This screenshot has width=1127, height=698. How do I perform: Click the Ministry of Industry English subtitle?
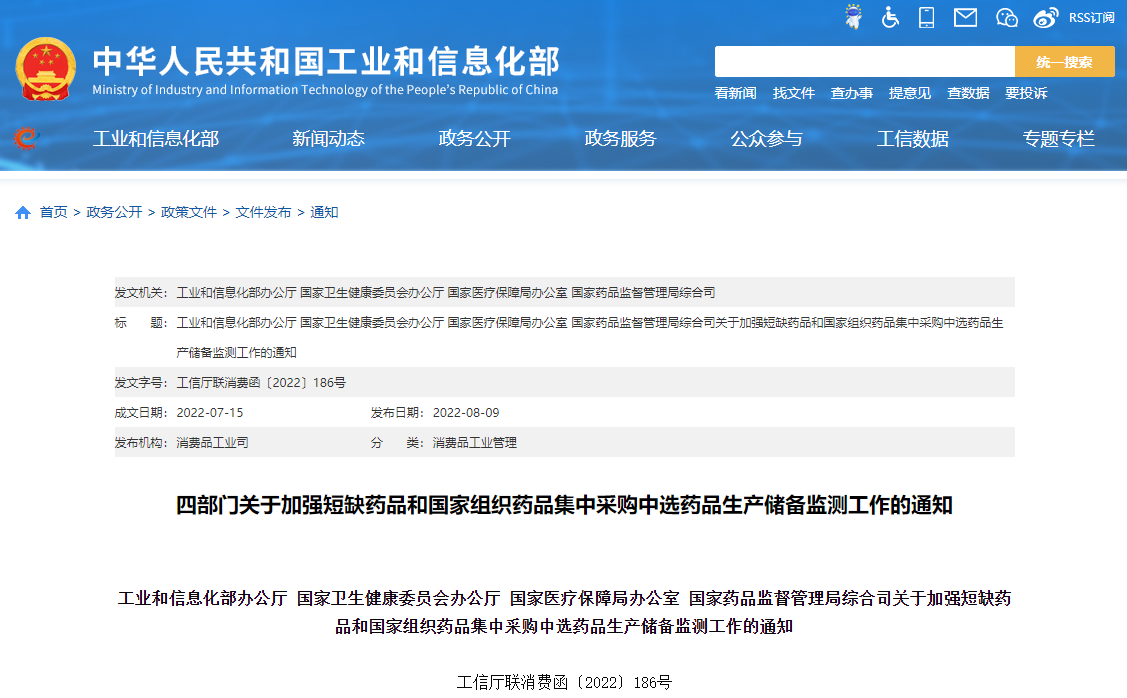[325, 90]
